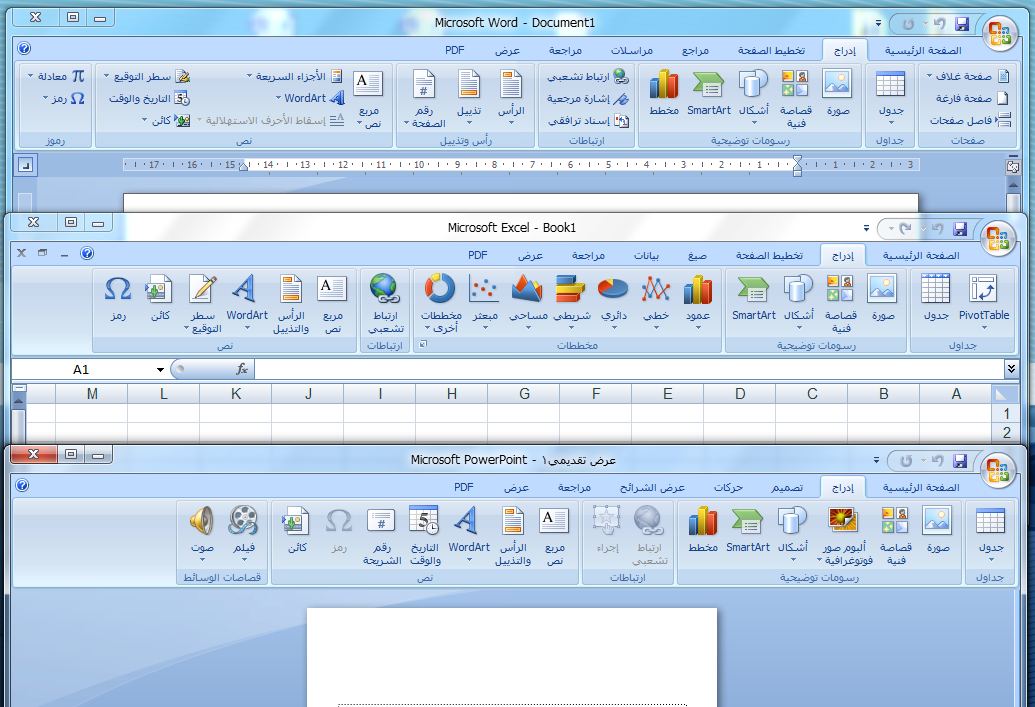Select column H header in Excel
Image resolution: width=1035 pixels, height=707 pixels.
pos(451,394)
